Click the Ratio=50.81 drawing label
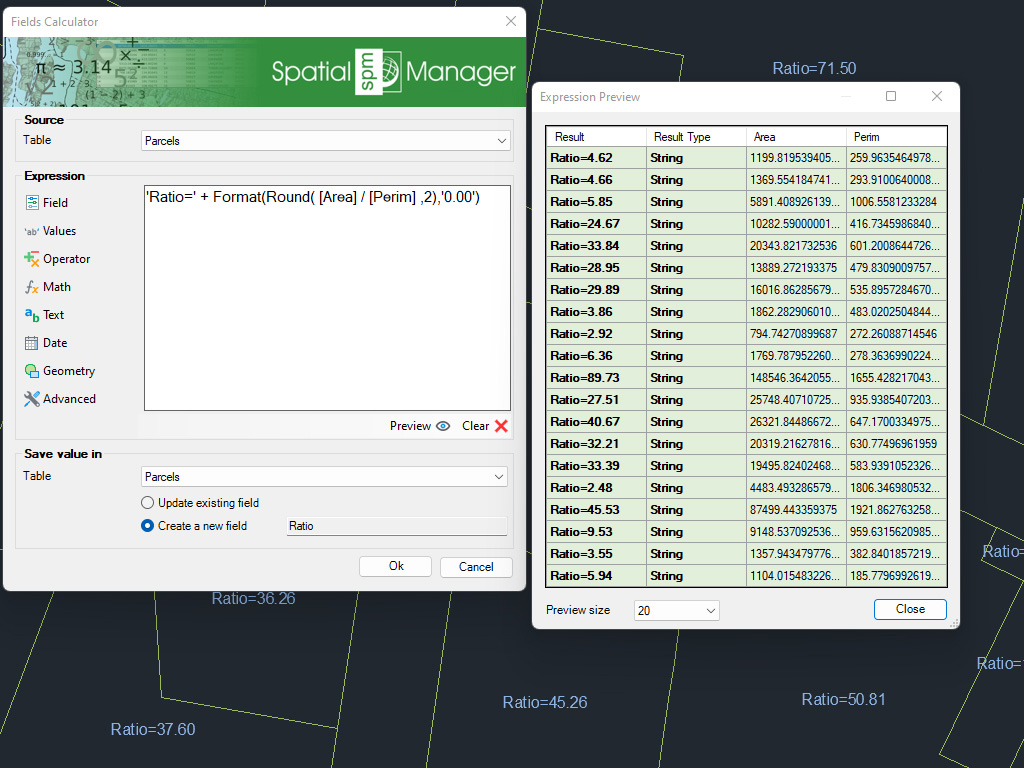1024x768 pixels. click(x=844, y=700)
